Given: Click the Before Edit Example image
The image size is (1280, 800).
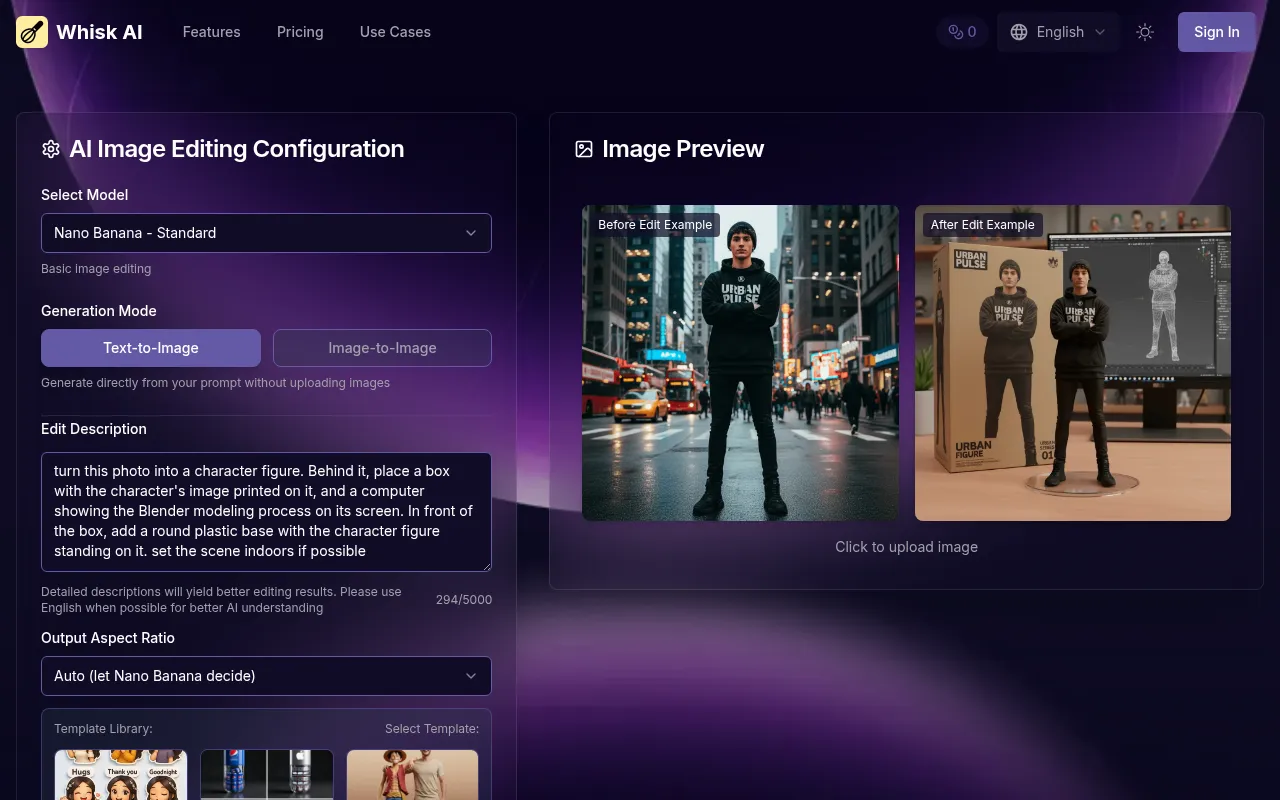Looking at the screenshot, I should click(741, 363).
